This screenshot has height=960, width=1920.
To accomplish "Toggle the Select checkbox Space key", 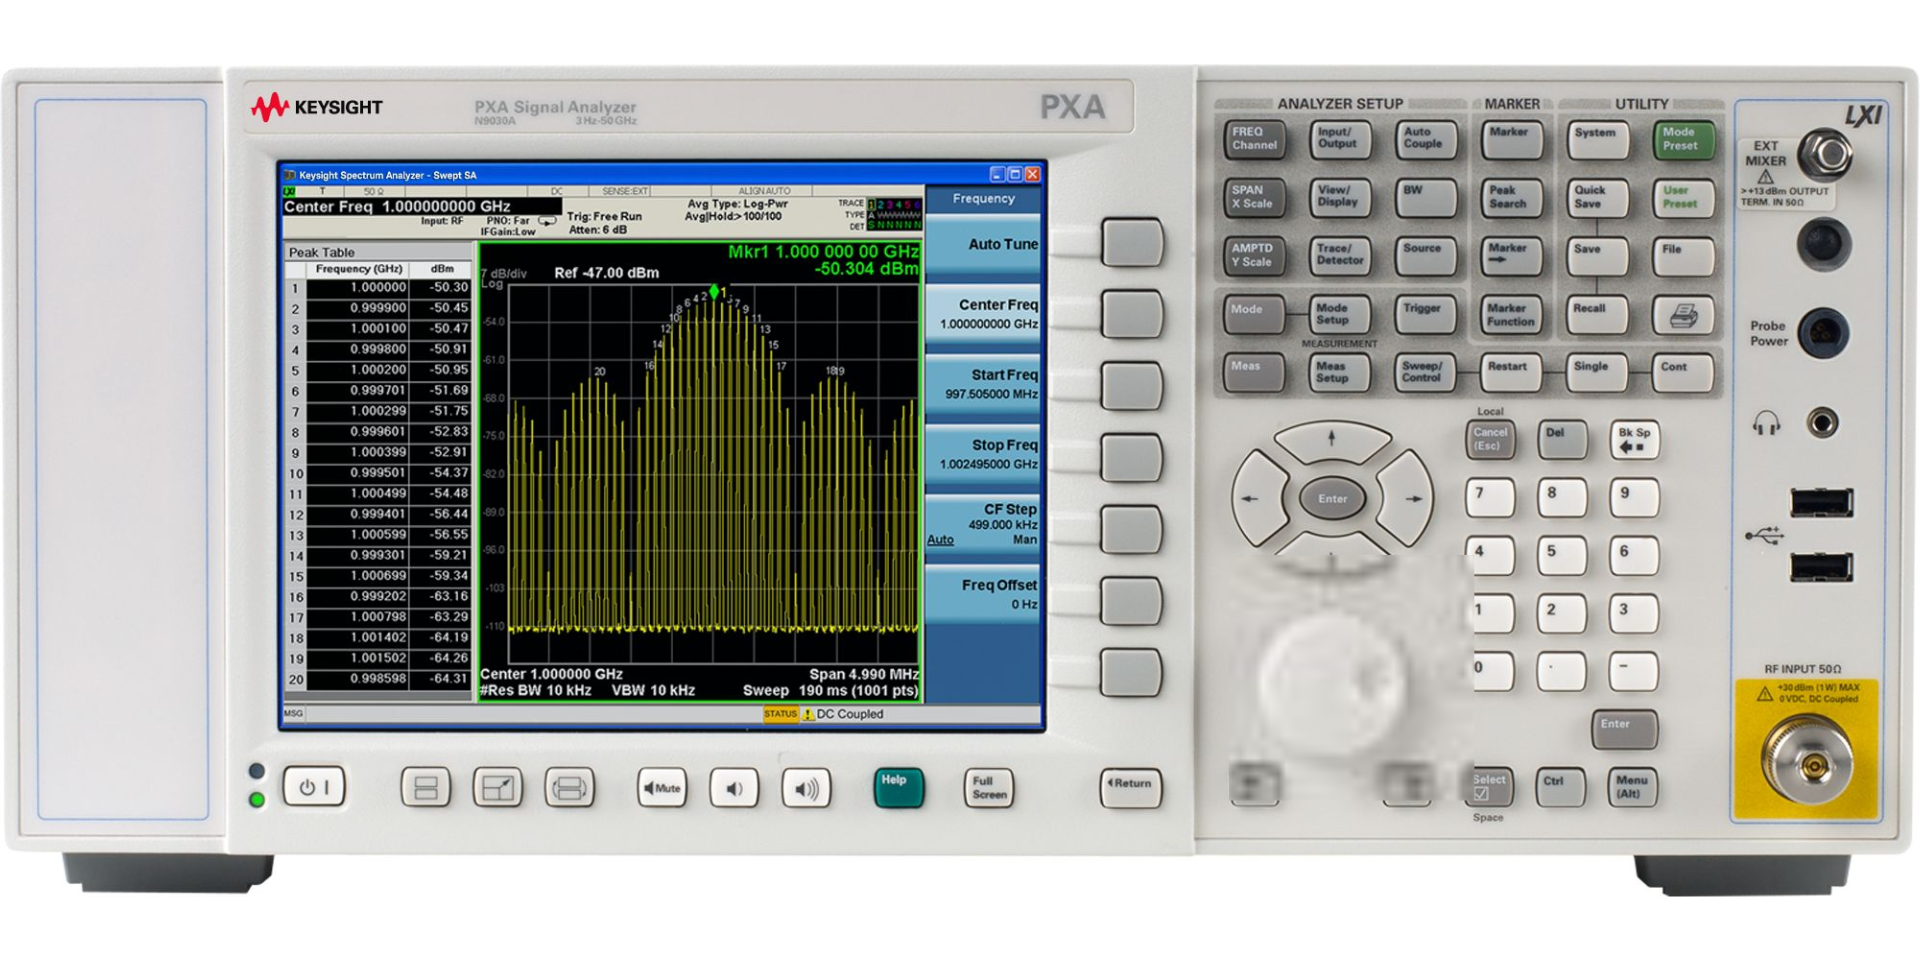I will pos(1488,787).
